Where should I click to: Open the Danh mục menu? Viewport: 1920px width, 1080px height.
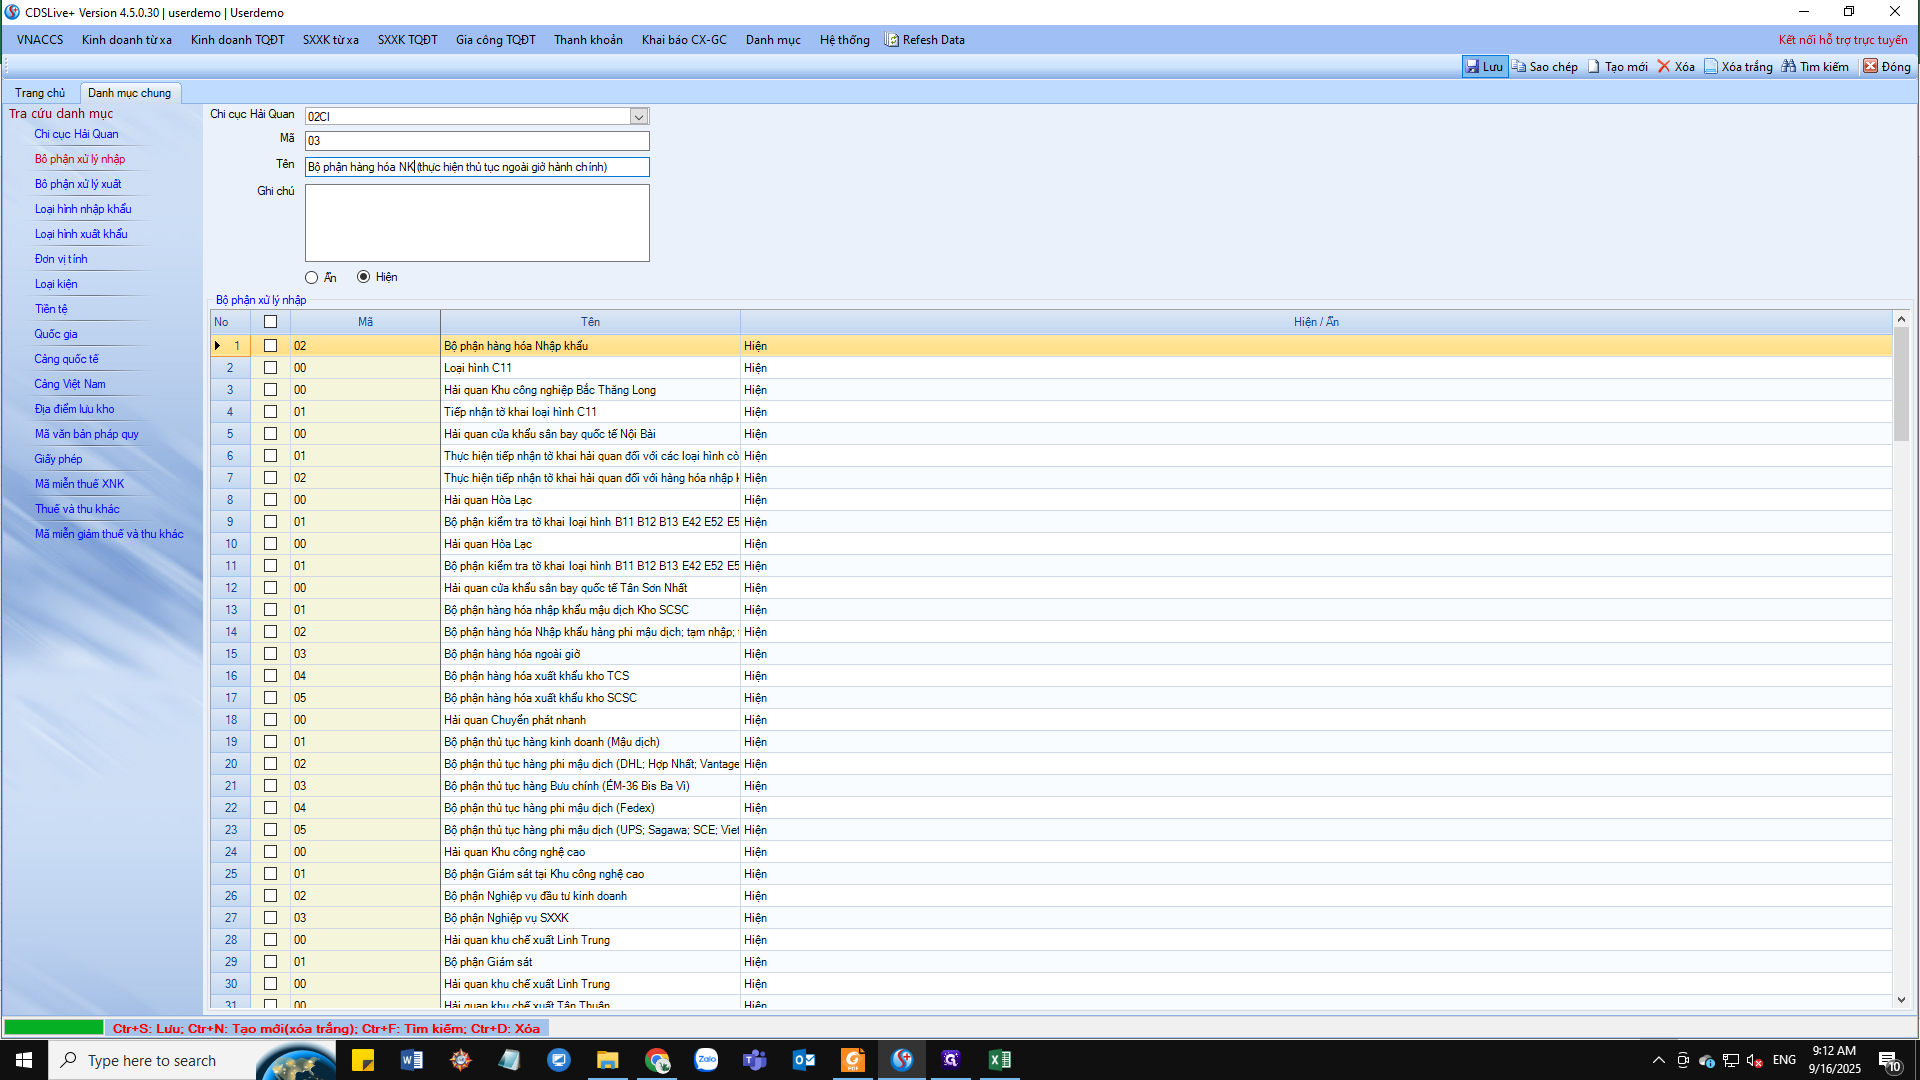pyautogui.click(x=772, y=40)
